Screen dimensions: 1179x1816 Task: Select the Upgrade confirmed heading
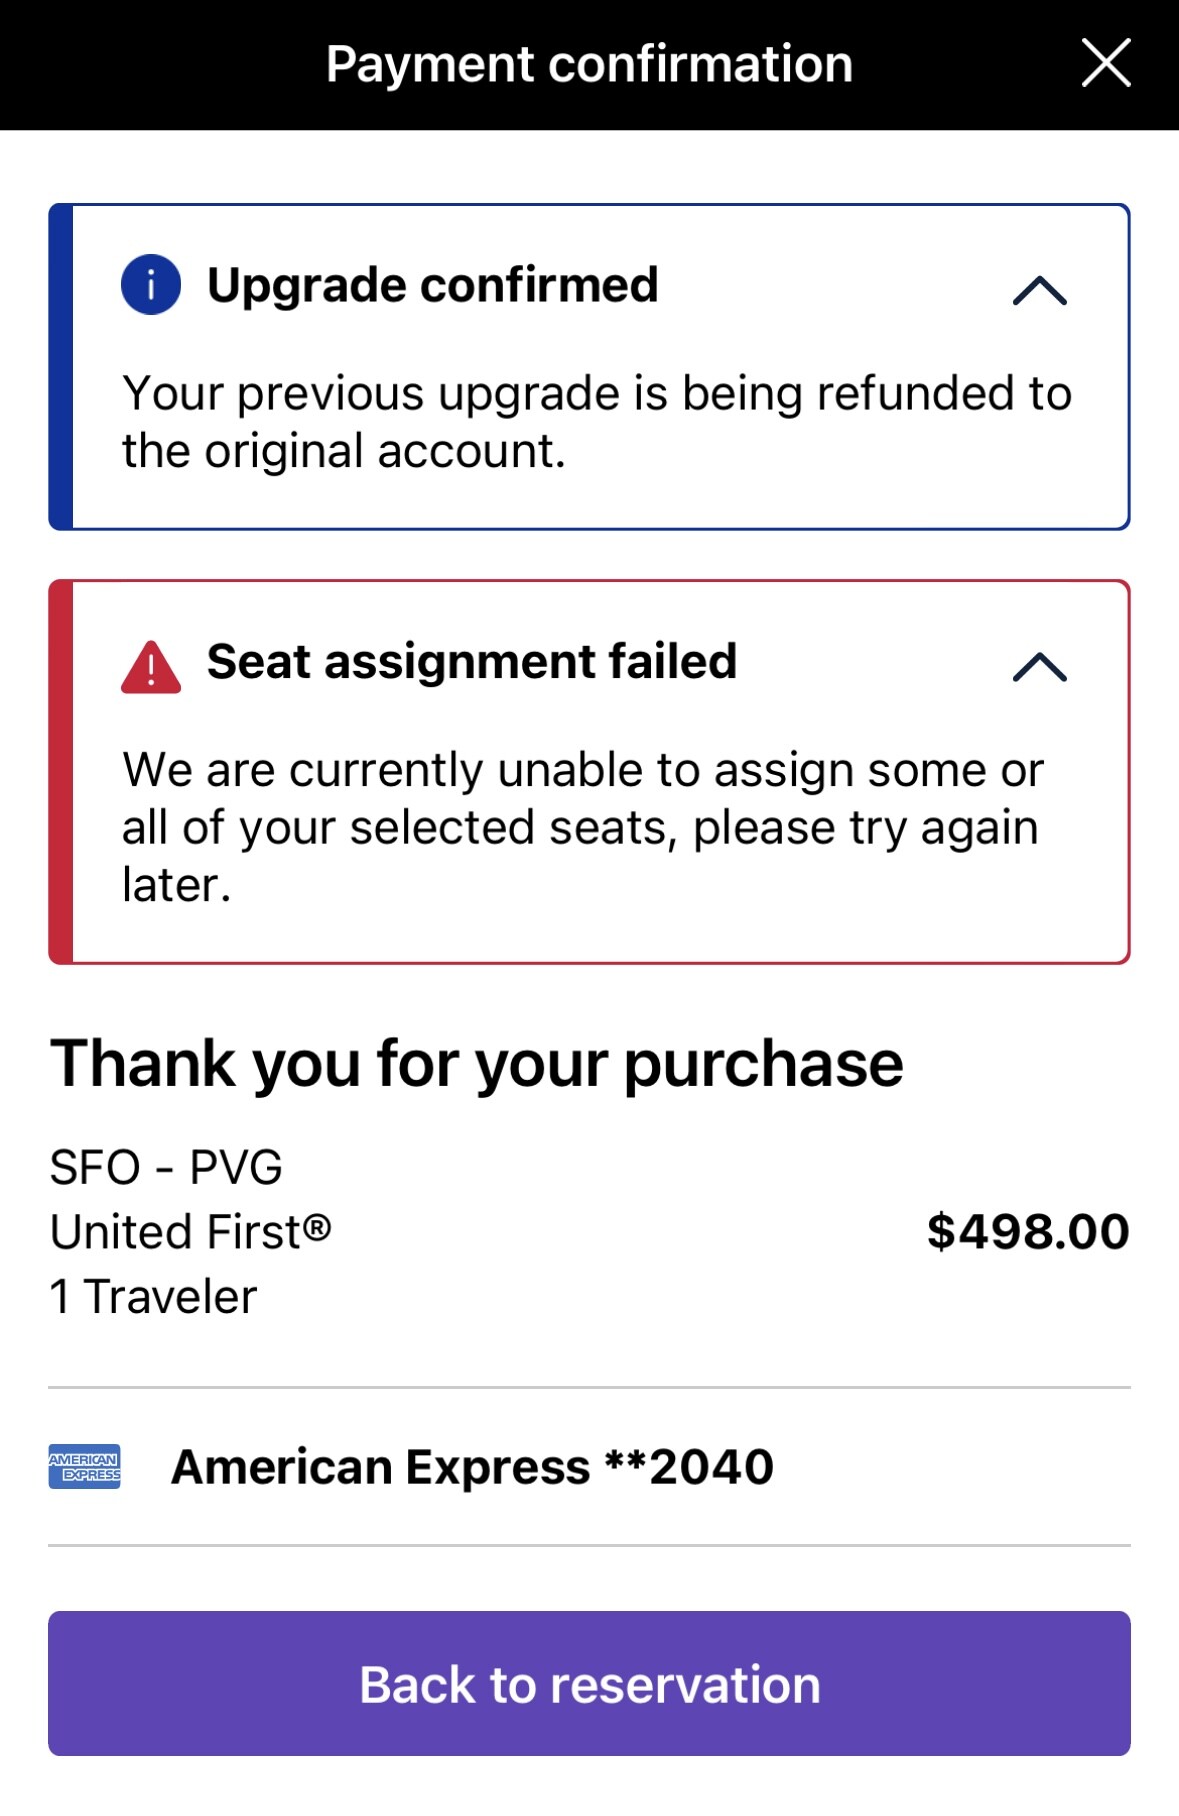[432, 285]
